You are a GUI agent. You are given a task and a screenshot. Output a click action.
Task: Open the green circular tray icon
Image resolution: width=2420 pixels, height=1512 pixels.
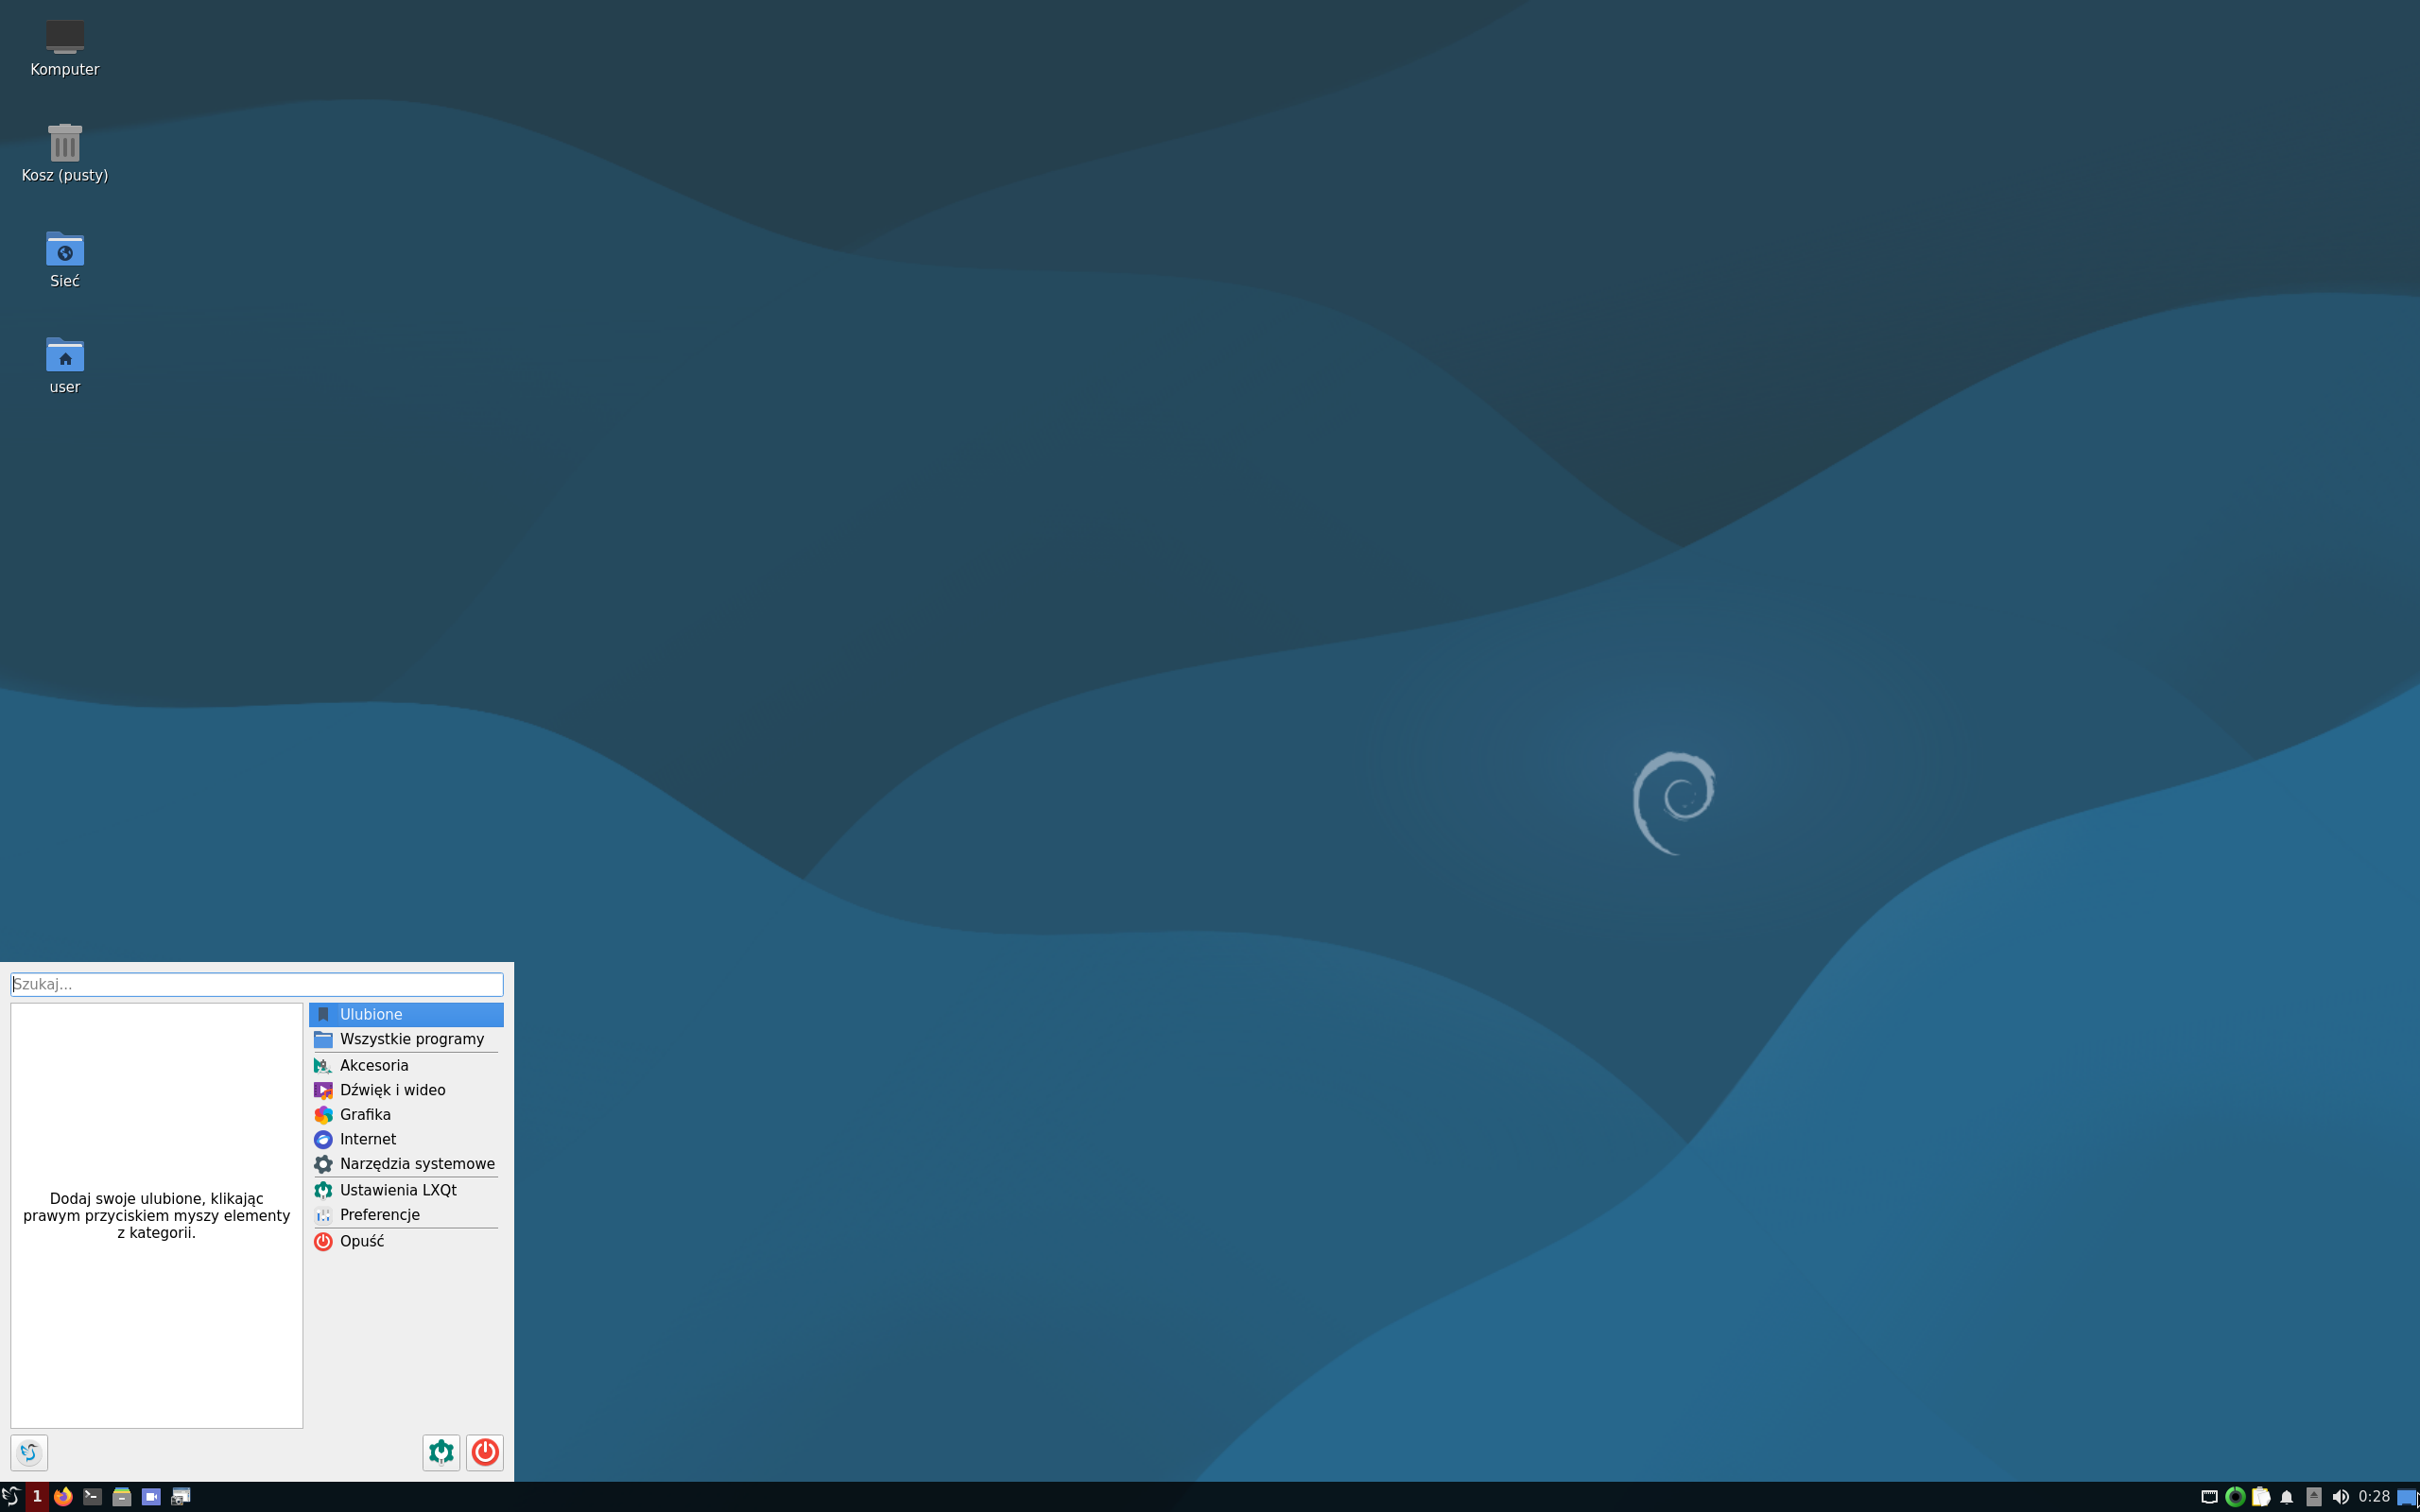pyautogui.click(x=2235, y=1497)
